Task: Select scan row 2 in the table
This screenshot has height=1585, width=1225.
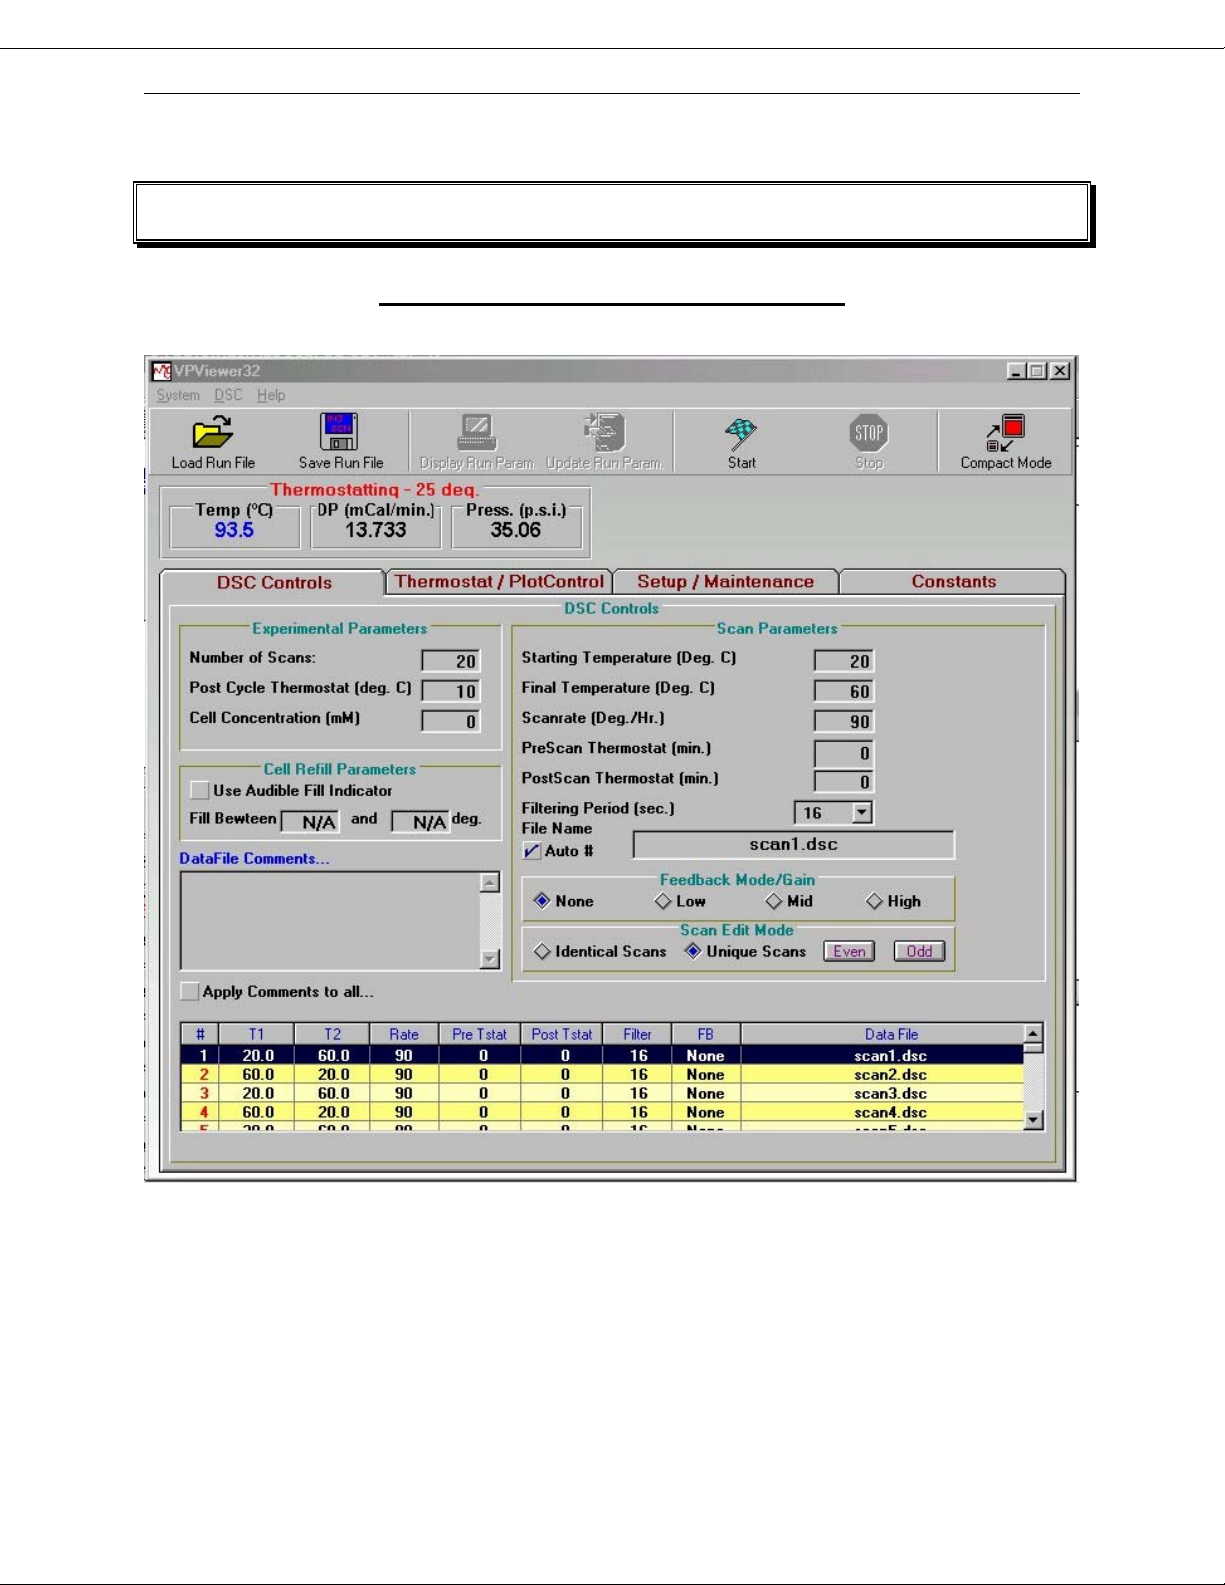Action: [602, 1074]
